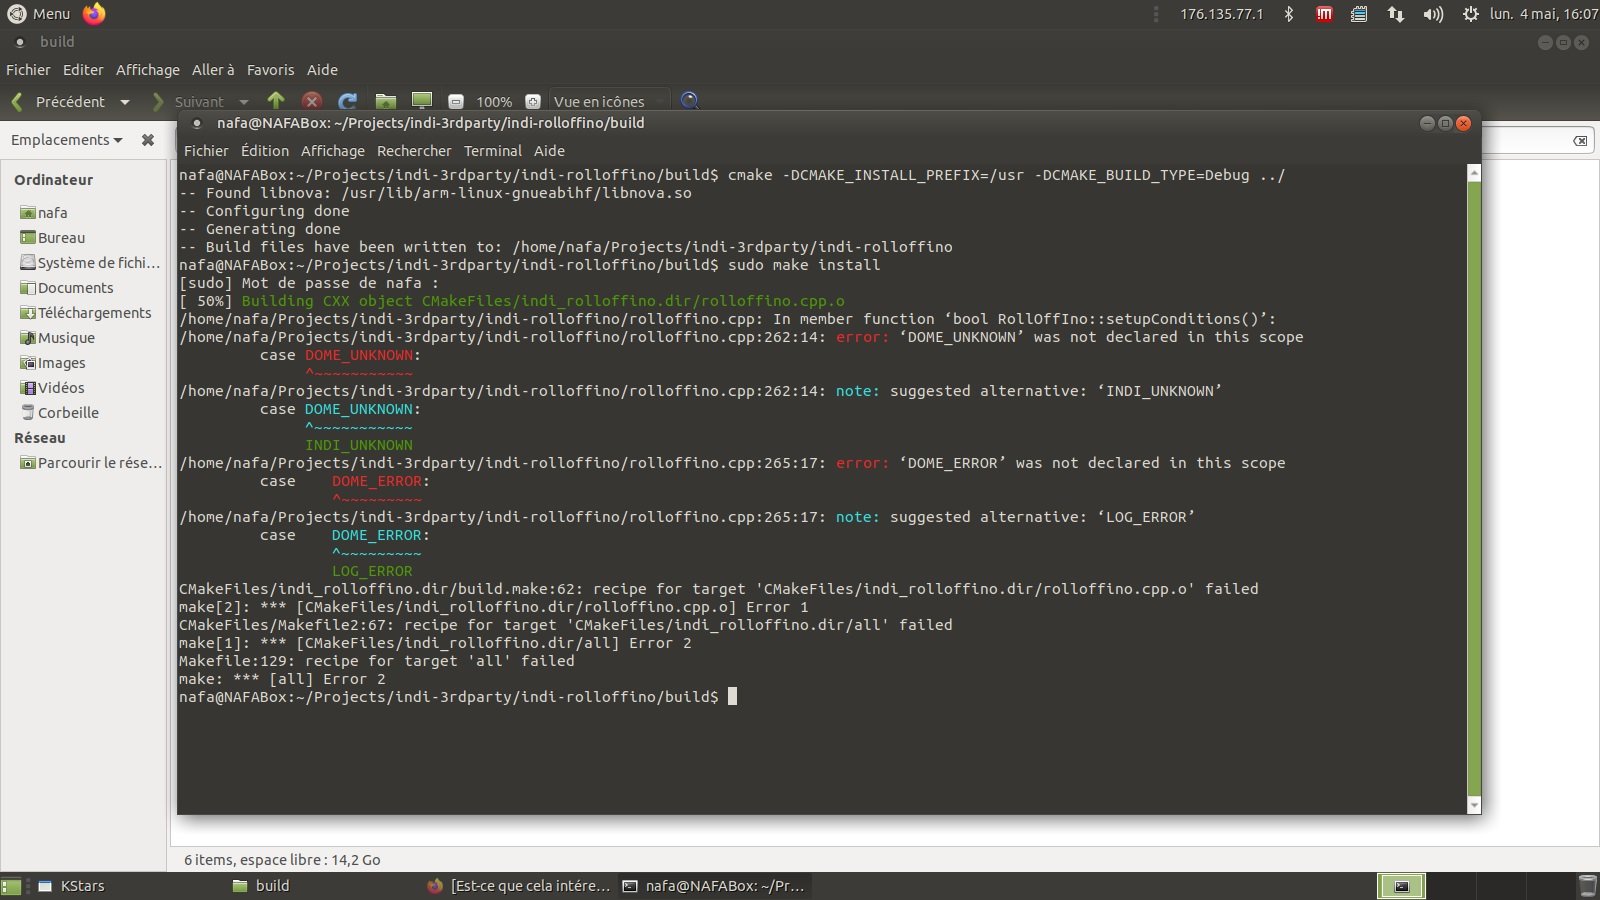Click the location bar clear icon behind the terminal
This screenshot has width=1600, height=900.
click(1580, 141)
